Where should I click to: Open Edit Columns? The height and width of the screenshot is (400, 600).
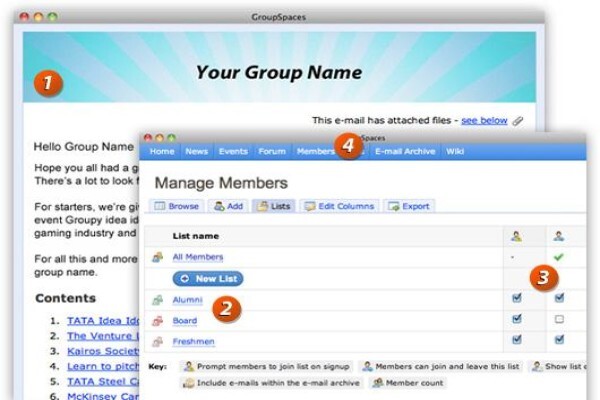[339, 206]
